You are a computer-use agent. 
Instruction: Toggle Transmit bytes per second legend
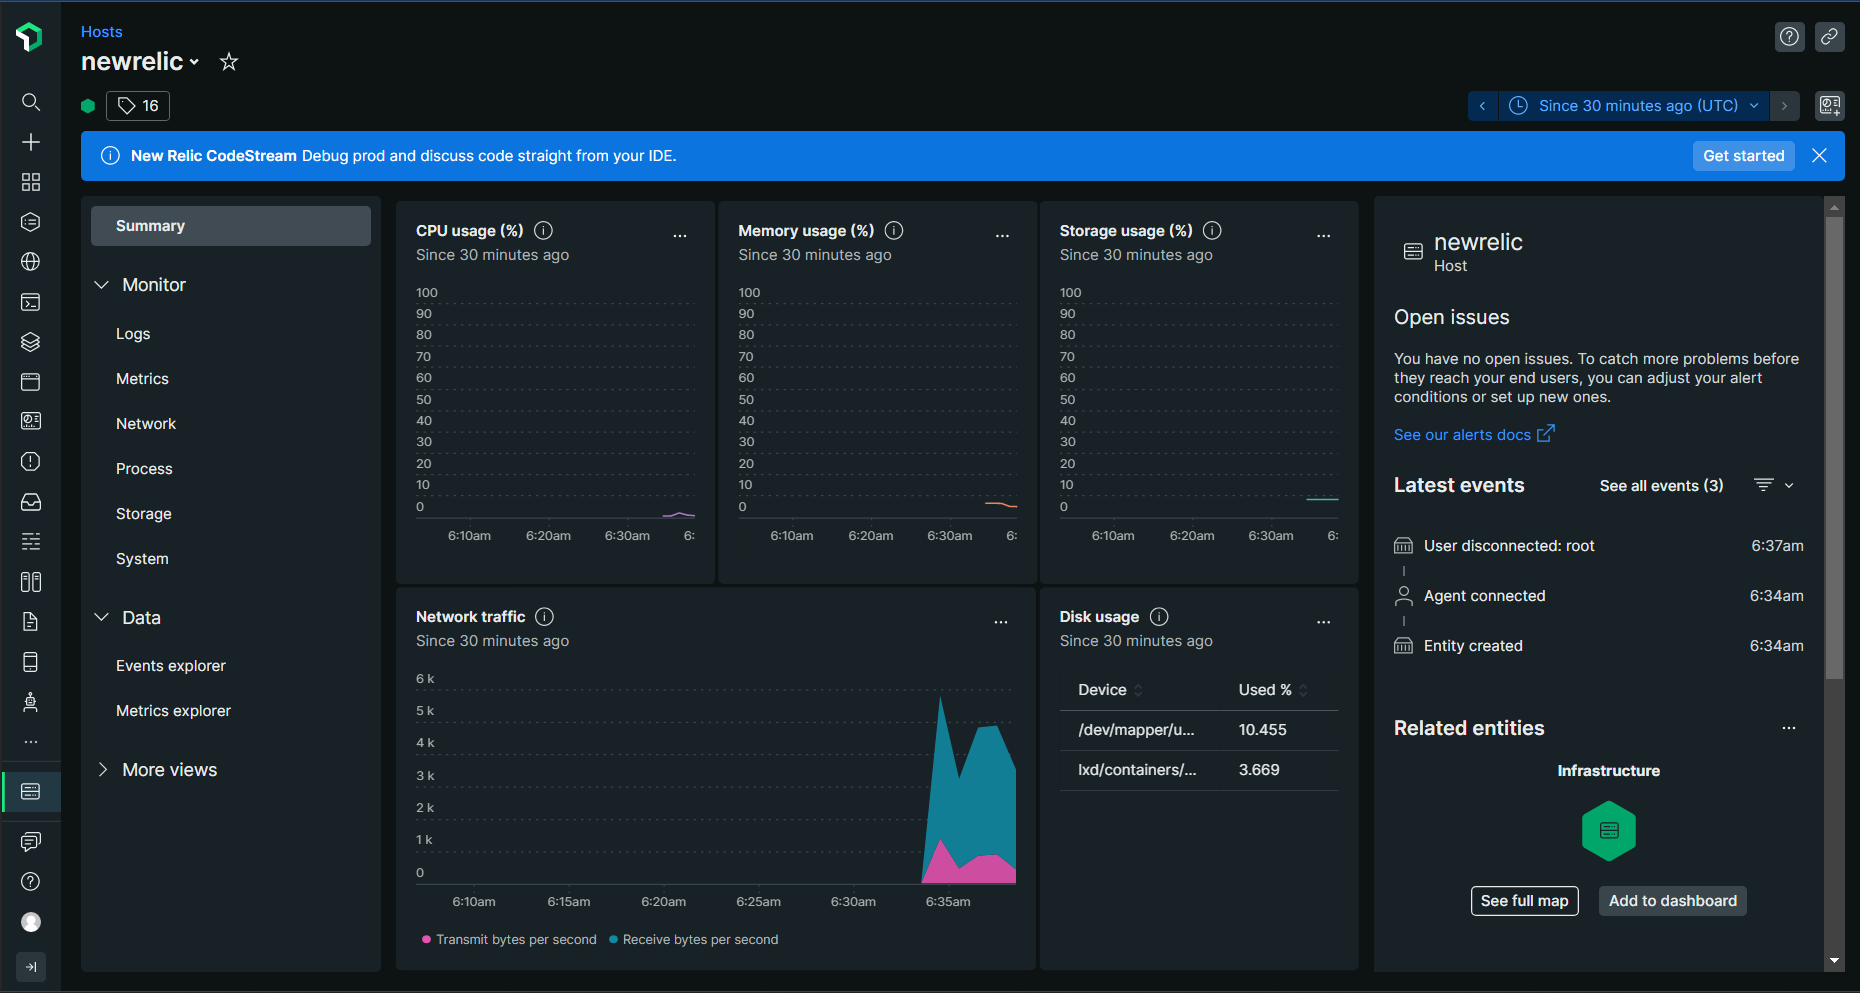509,940
